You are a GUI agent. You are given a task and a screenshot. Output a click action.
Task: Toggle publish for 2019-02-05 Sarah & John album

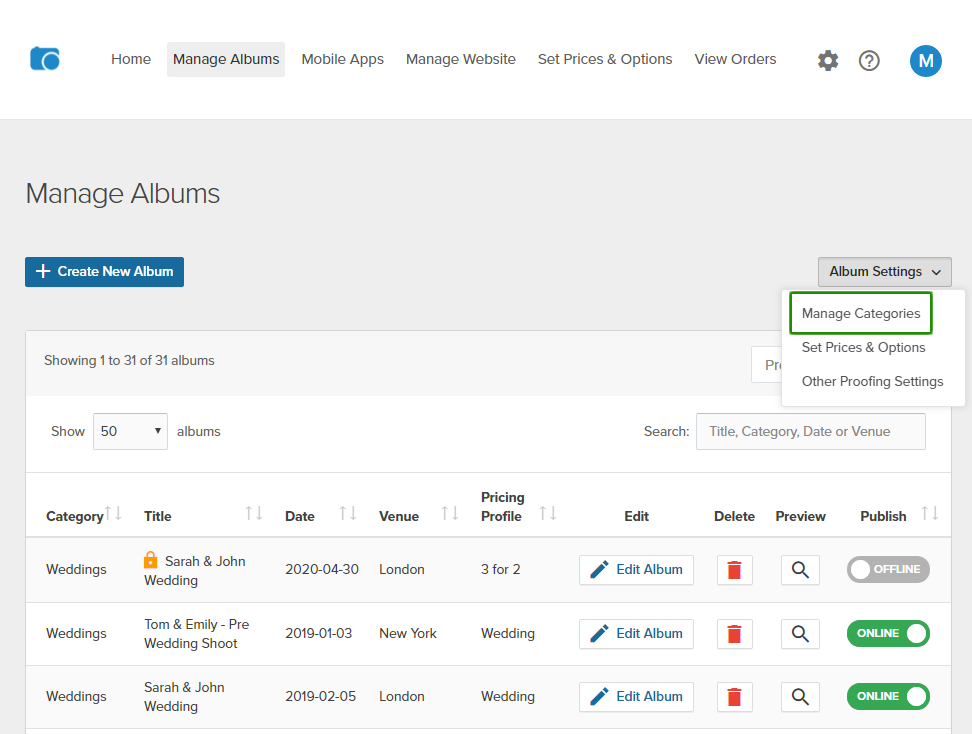(888, 696)
